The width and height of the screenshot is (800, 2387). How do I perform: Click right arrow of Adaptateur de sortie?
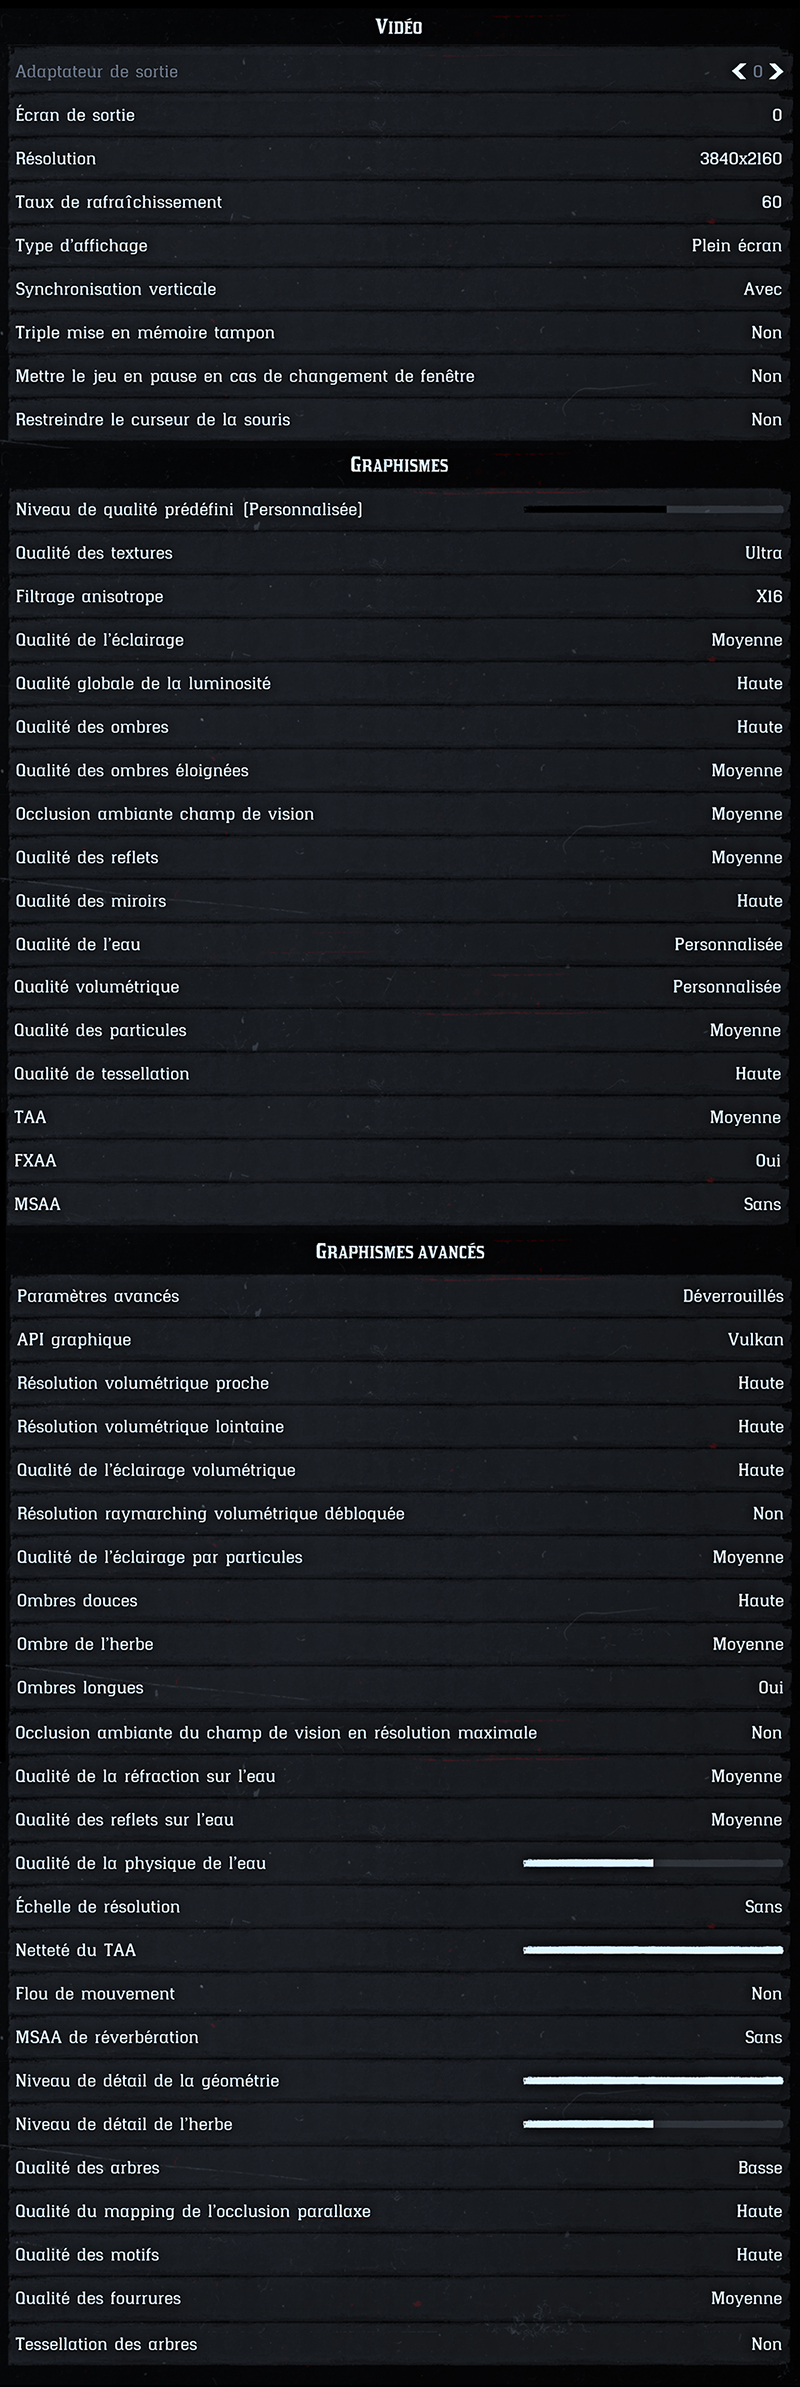(x=776, y=71)
